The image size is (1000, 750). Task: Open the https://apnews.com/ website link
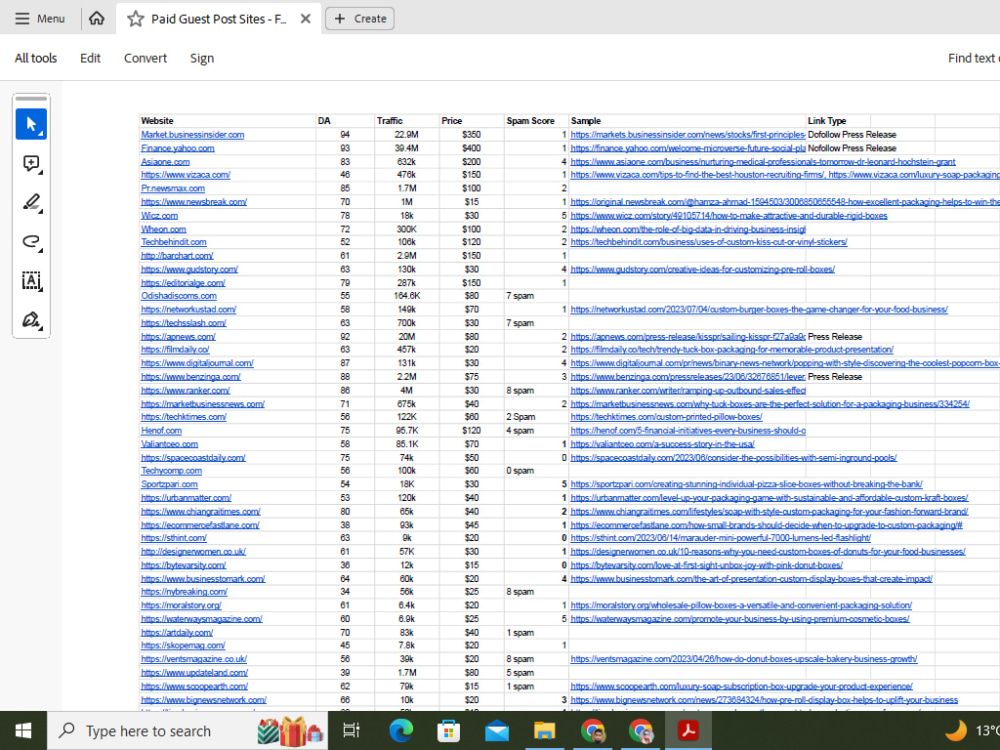tap(178, 337)
